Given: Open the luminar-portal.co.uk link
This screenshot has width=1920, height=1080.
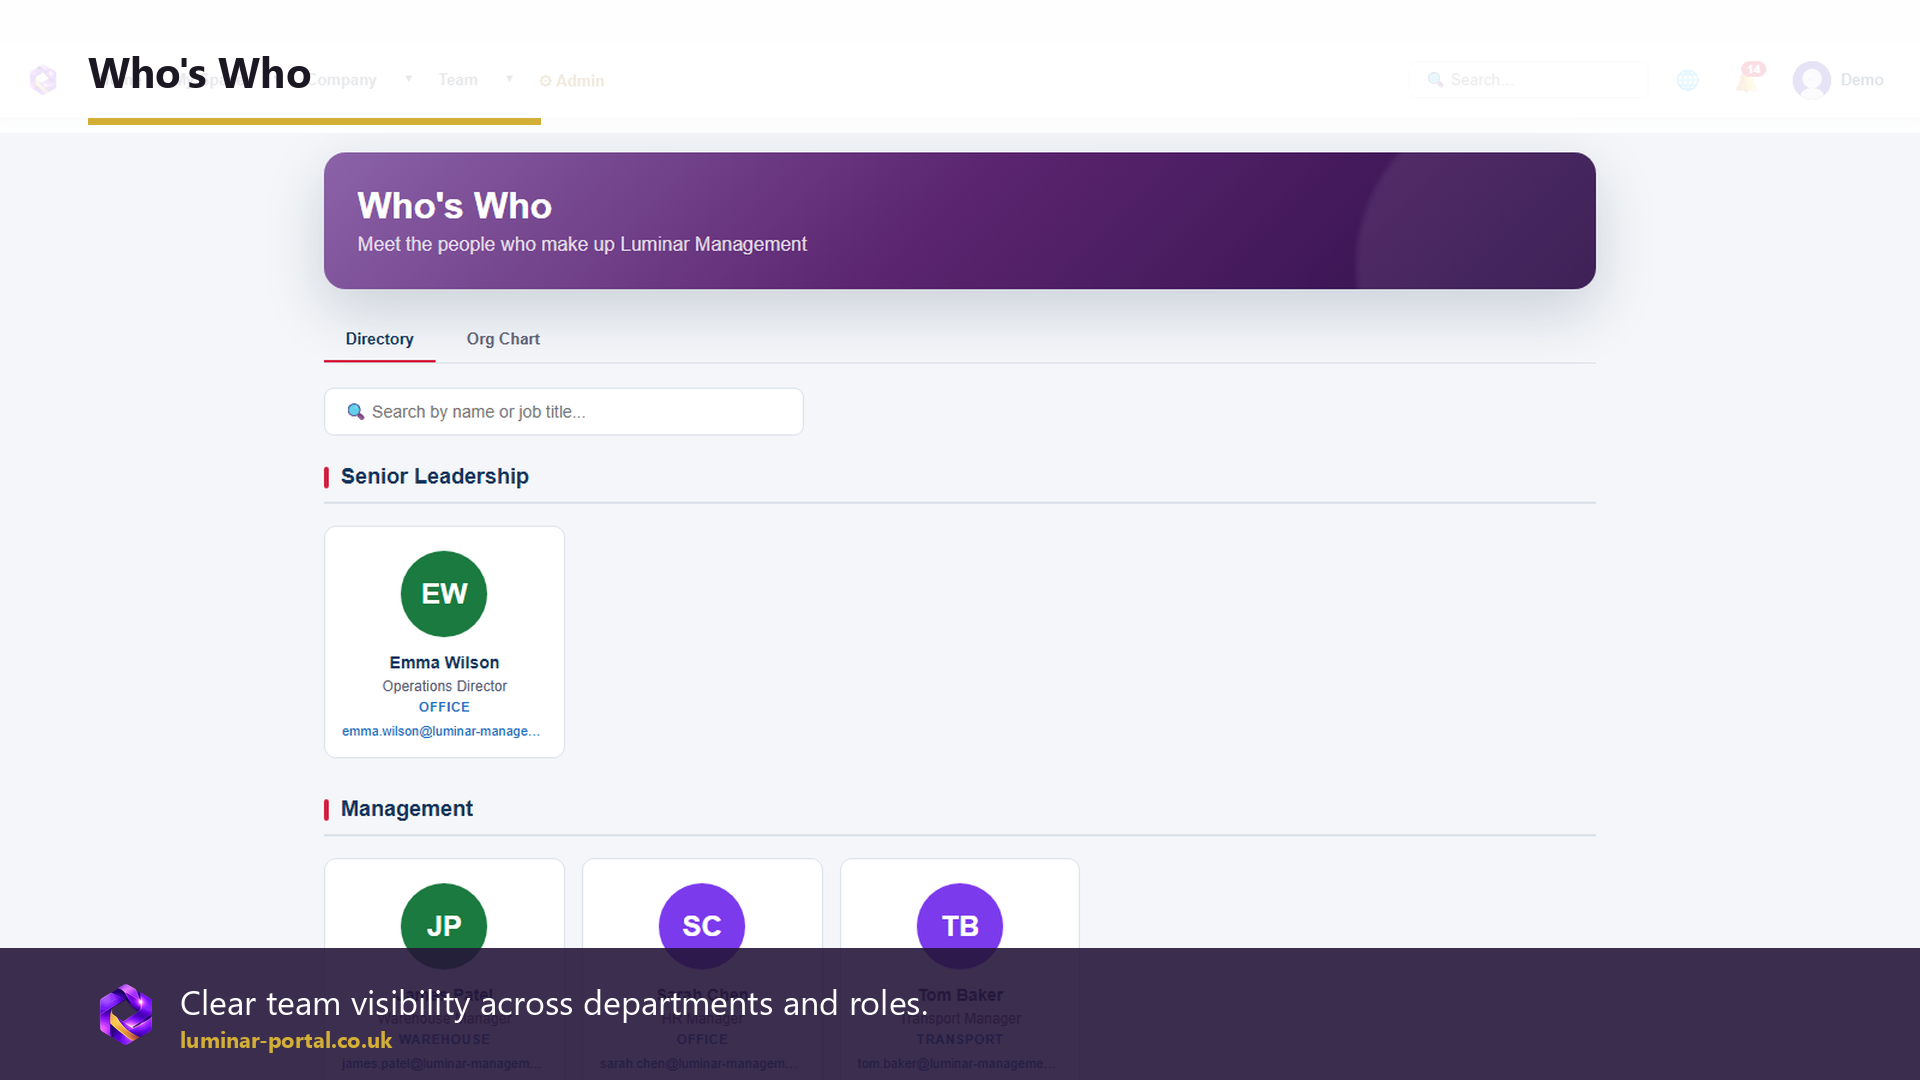Looking at the screenshot, I should click(x=286, y=1041).
